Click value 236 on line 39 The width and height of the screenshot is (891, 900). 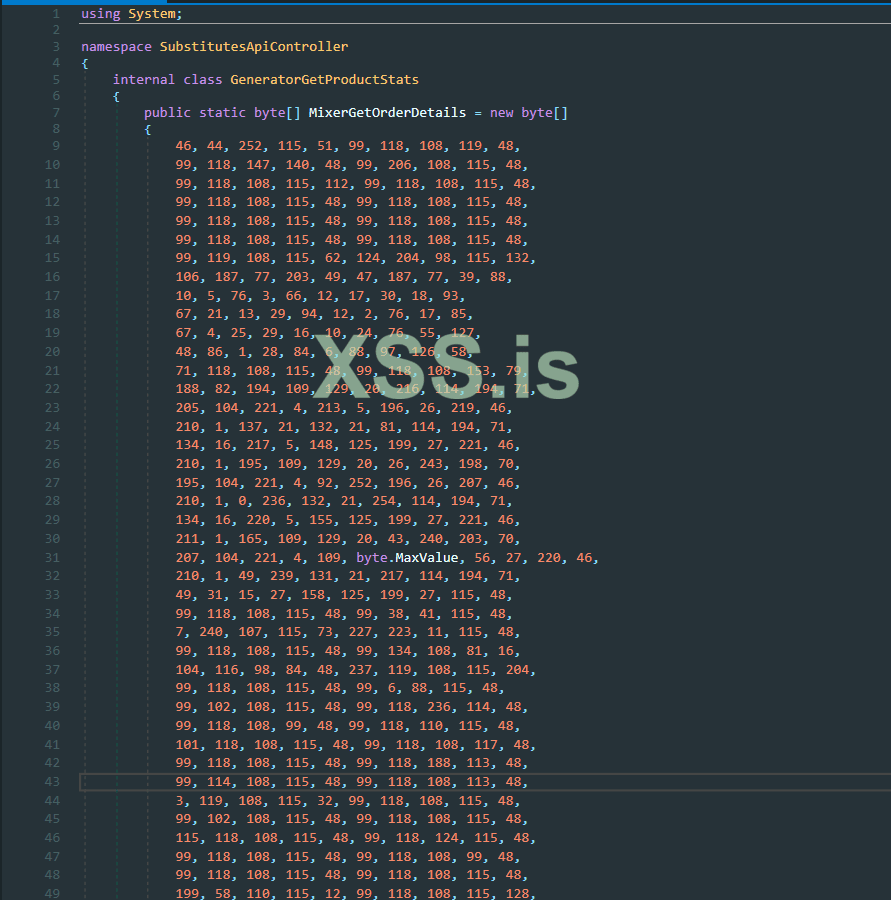439,707
